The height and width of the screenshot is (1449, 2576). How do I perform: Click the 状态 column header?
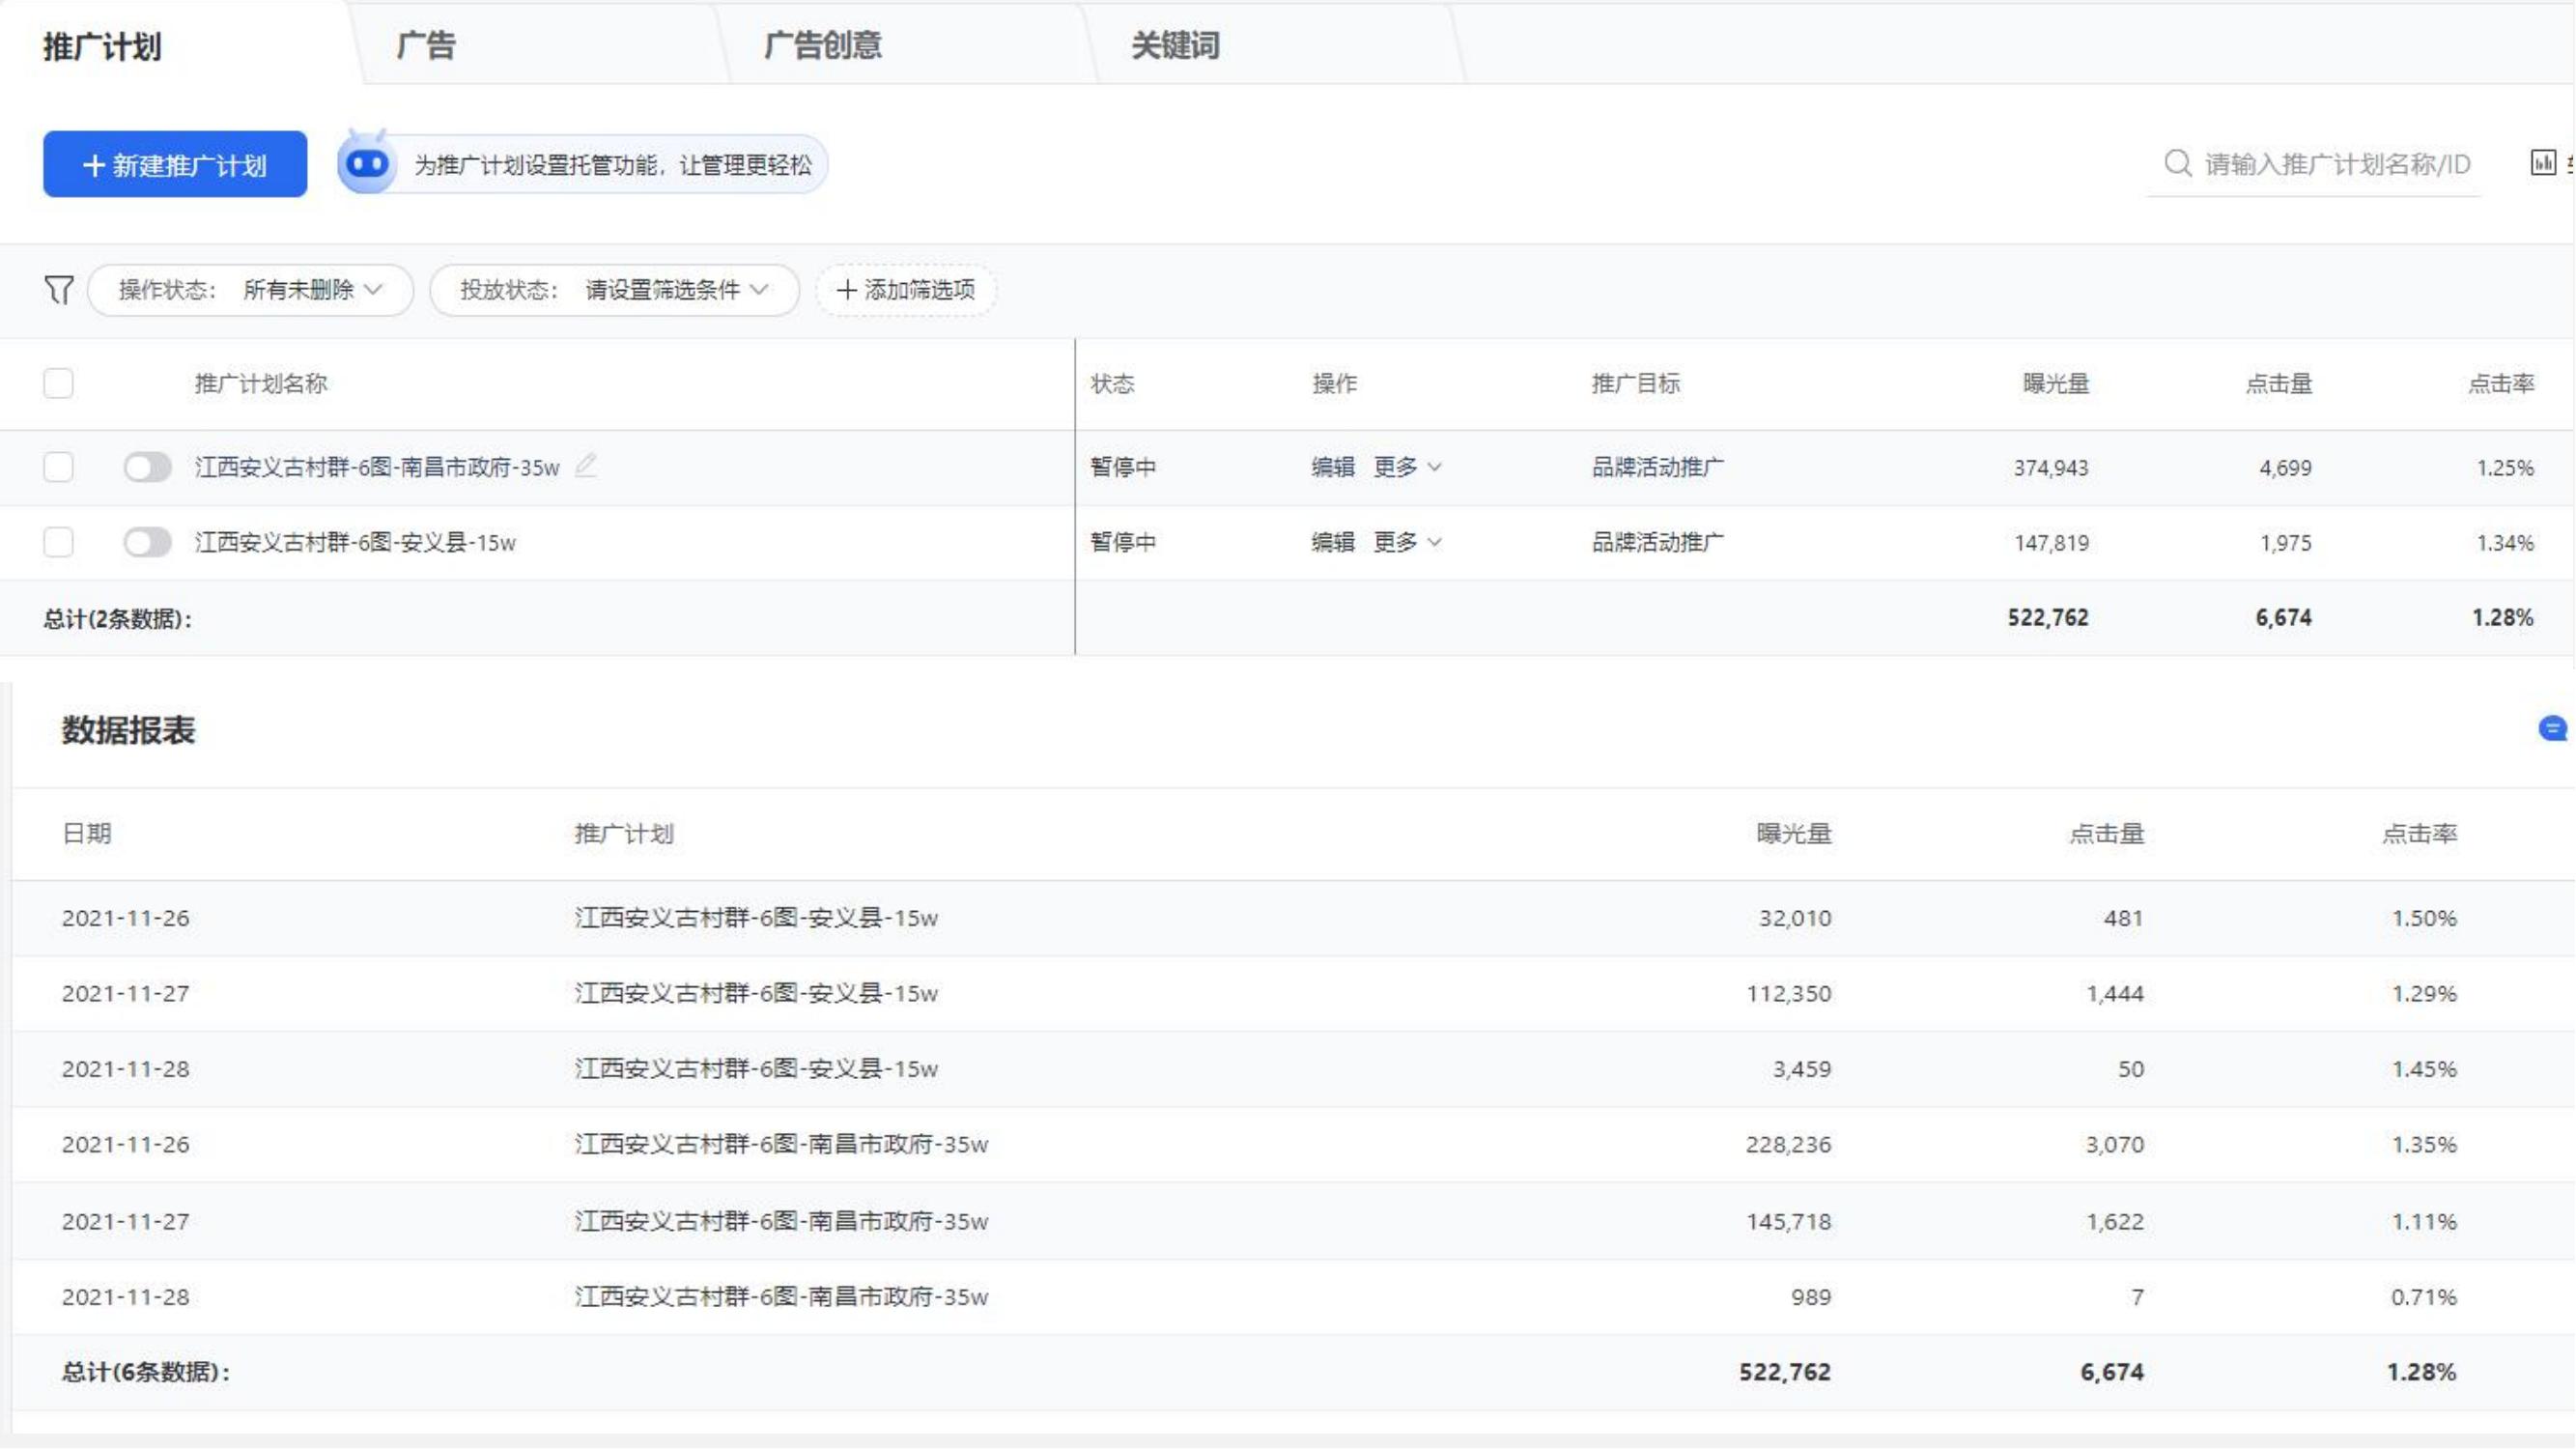1112,383
